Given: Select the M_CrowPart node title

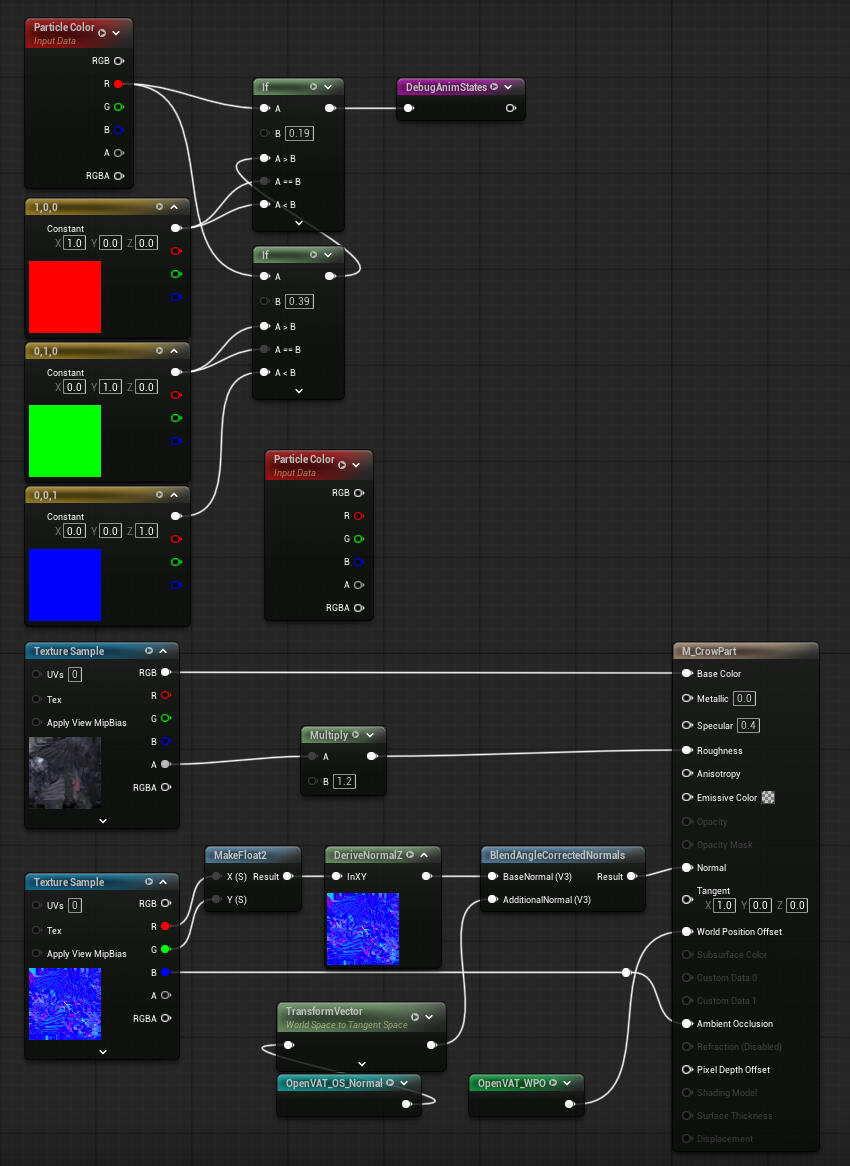Looking at the screenshot, I should (709, 651).
